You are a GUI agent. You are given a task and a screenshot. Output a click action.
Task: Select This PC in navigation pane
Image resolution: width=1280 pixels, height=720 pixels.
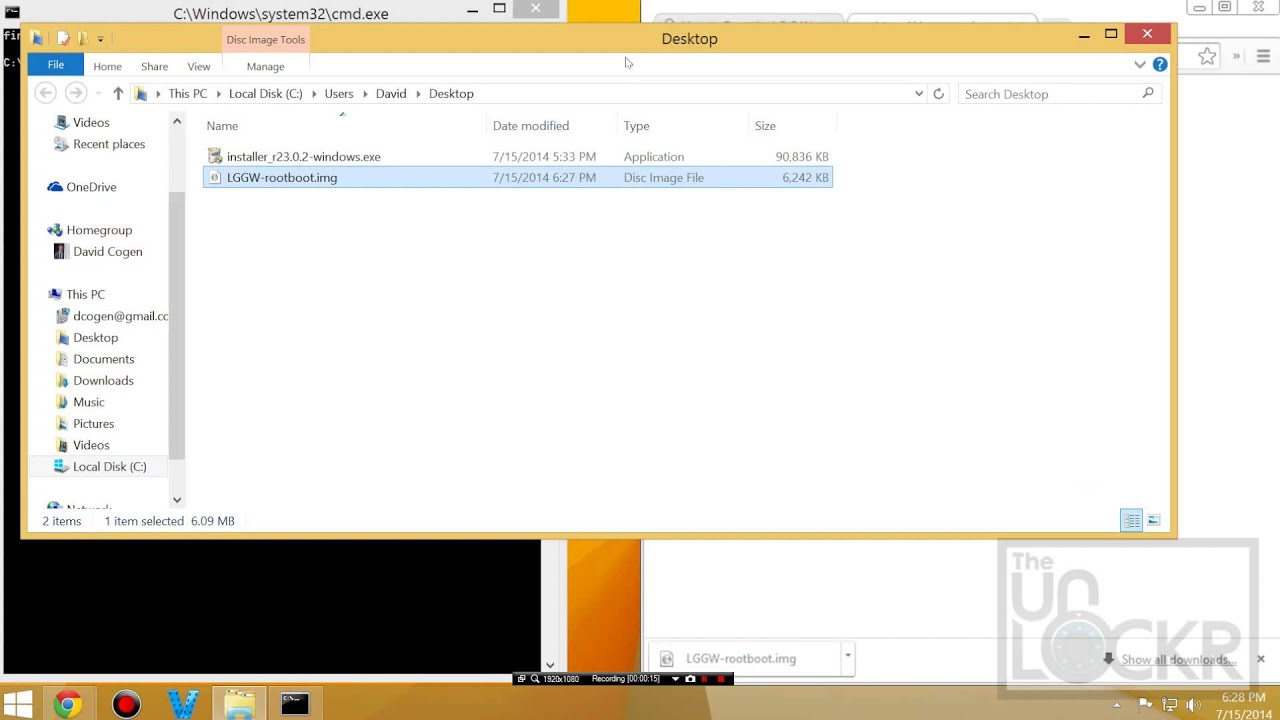point(85,295)
